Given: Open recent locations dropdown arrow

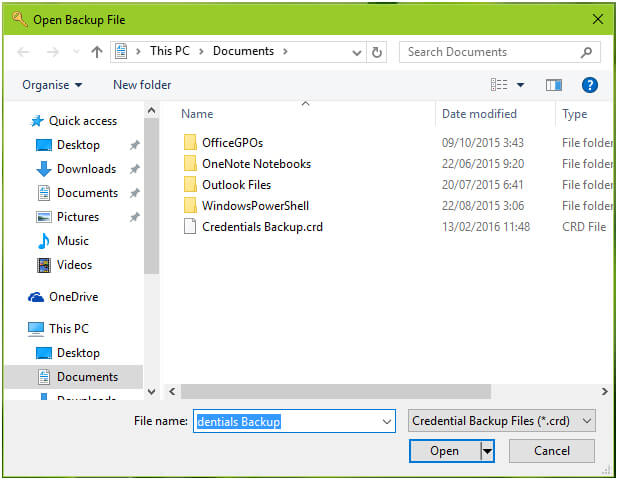Looking at the screenshot, I should [x=76, y=52].
